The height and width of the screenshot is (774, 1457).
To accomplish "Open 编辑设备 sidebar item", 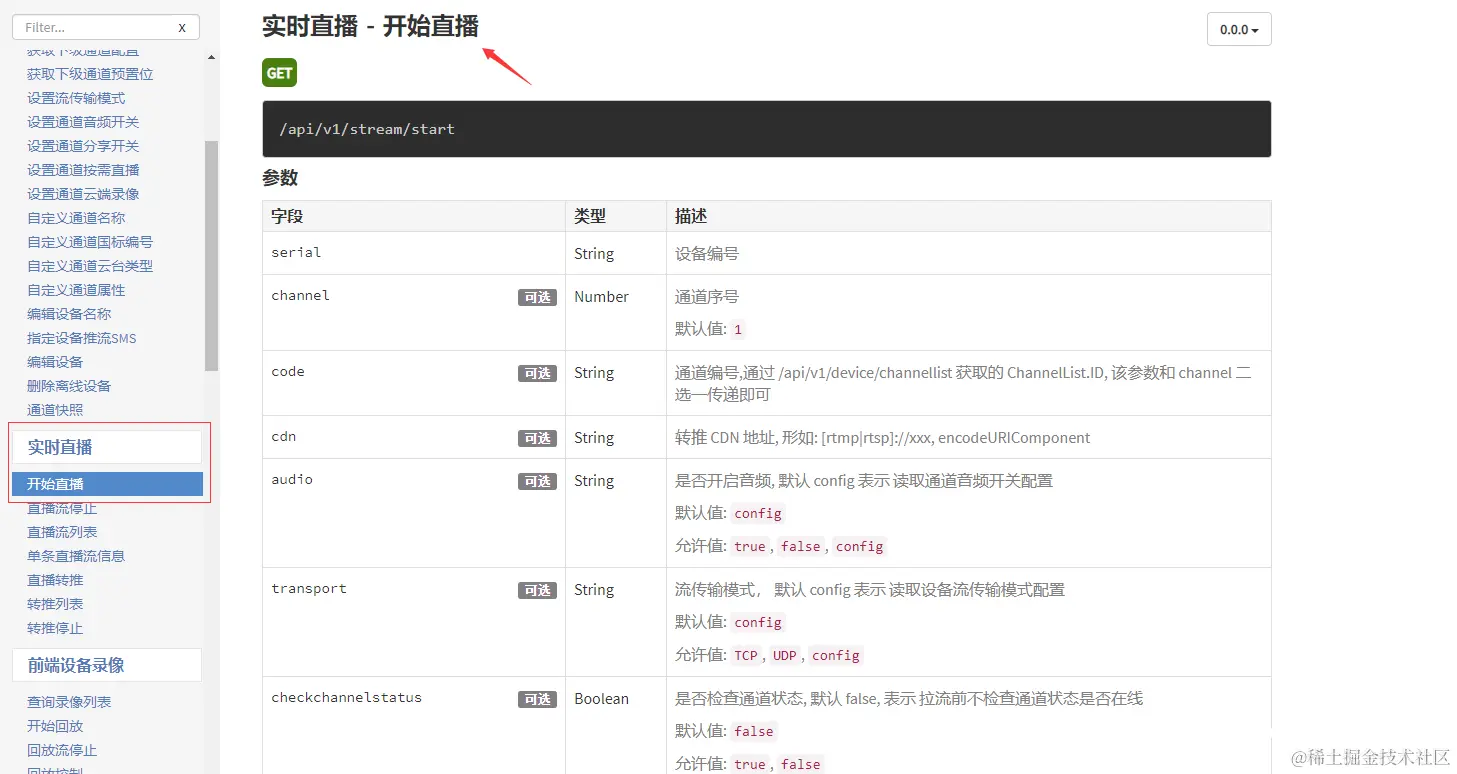I will point(55,362).
